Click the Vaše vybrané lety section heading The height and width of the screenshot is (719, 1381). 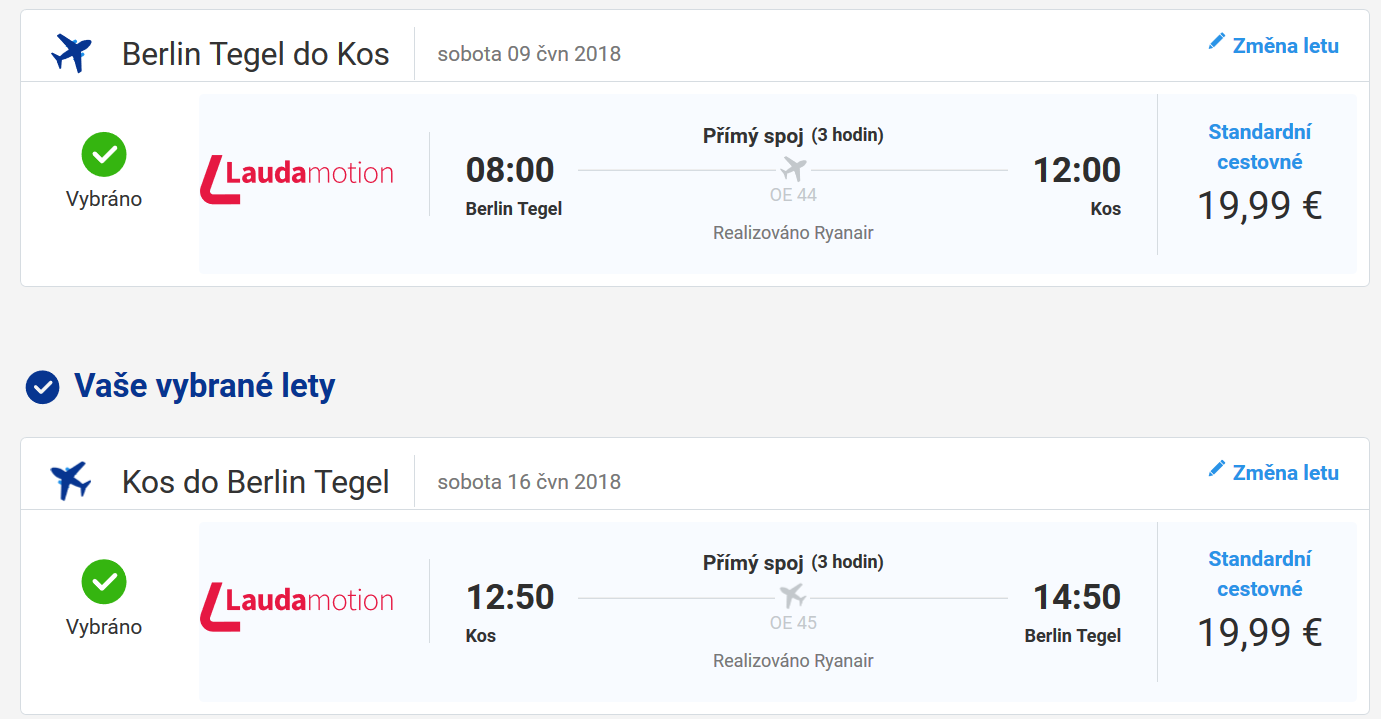pyautogui.click(x=204, y=386)
